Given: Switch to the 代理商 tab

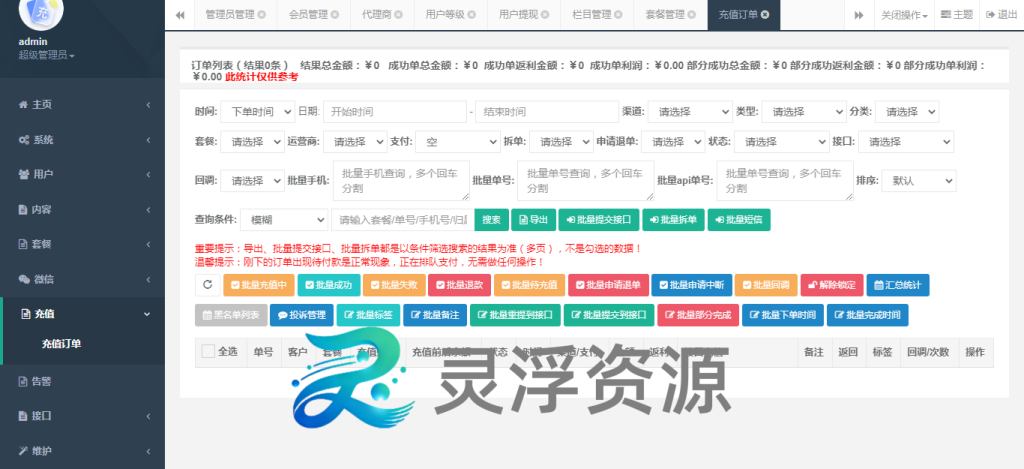Looking at the screenshot, I should [x=382, y=14].
